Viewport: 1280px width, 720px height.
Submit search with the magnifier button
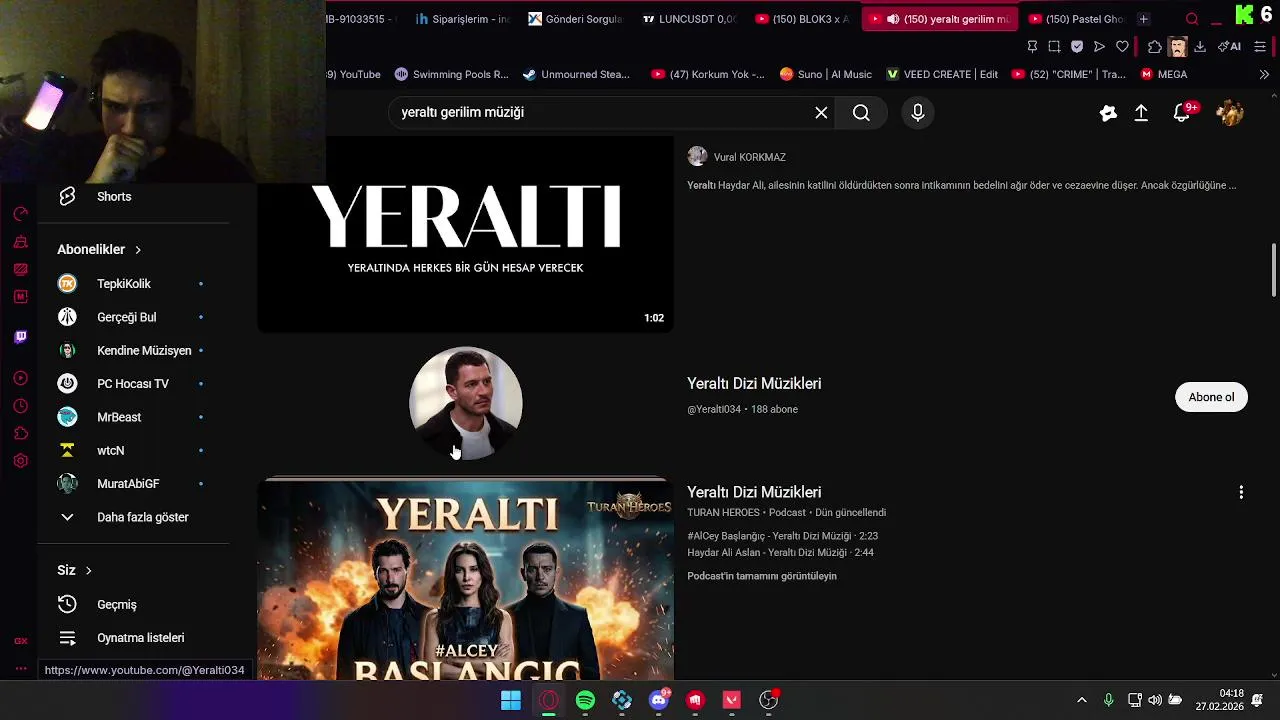[x=861, y=113]
